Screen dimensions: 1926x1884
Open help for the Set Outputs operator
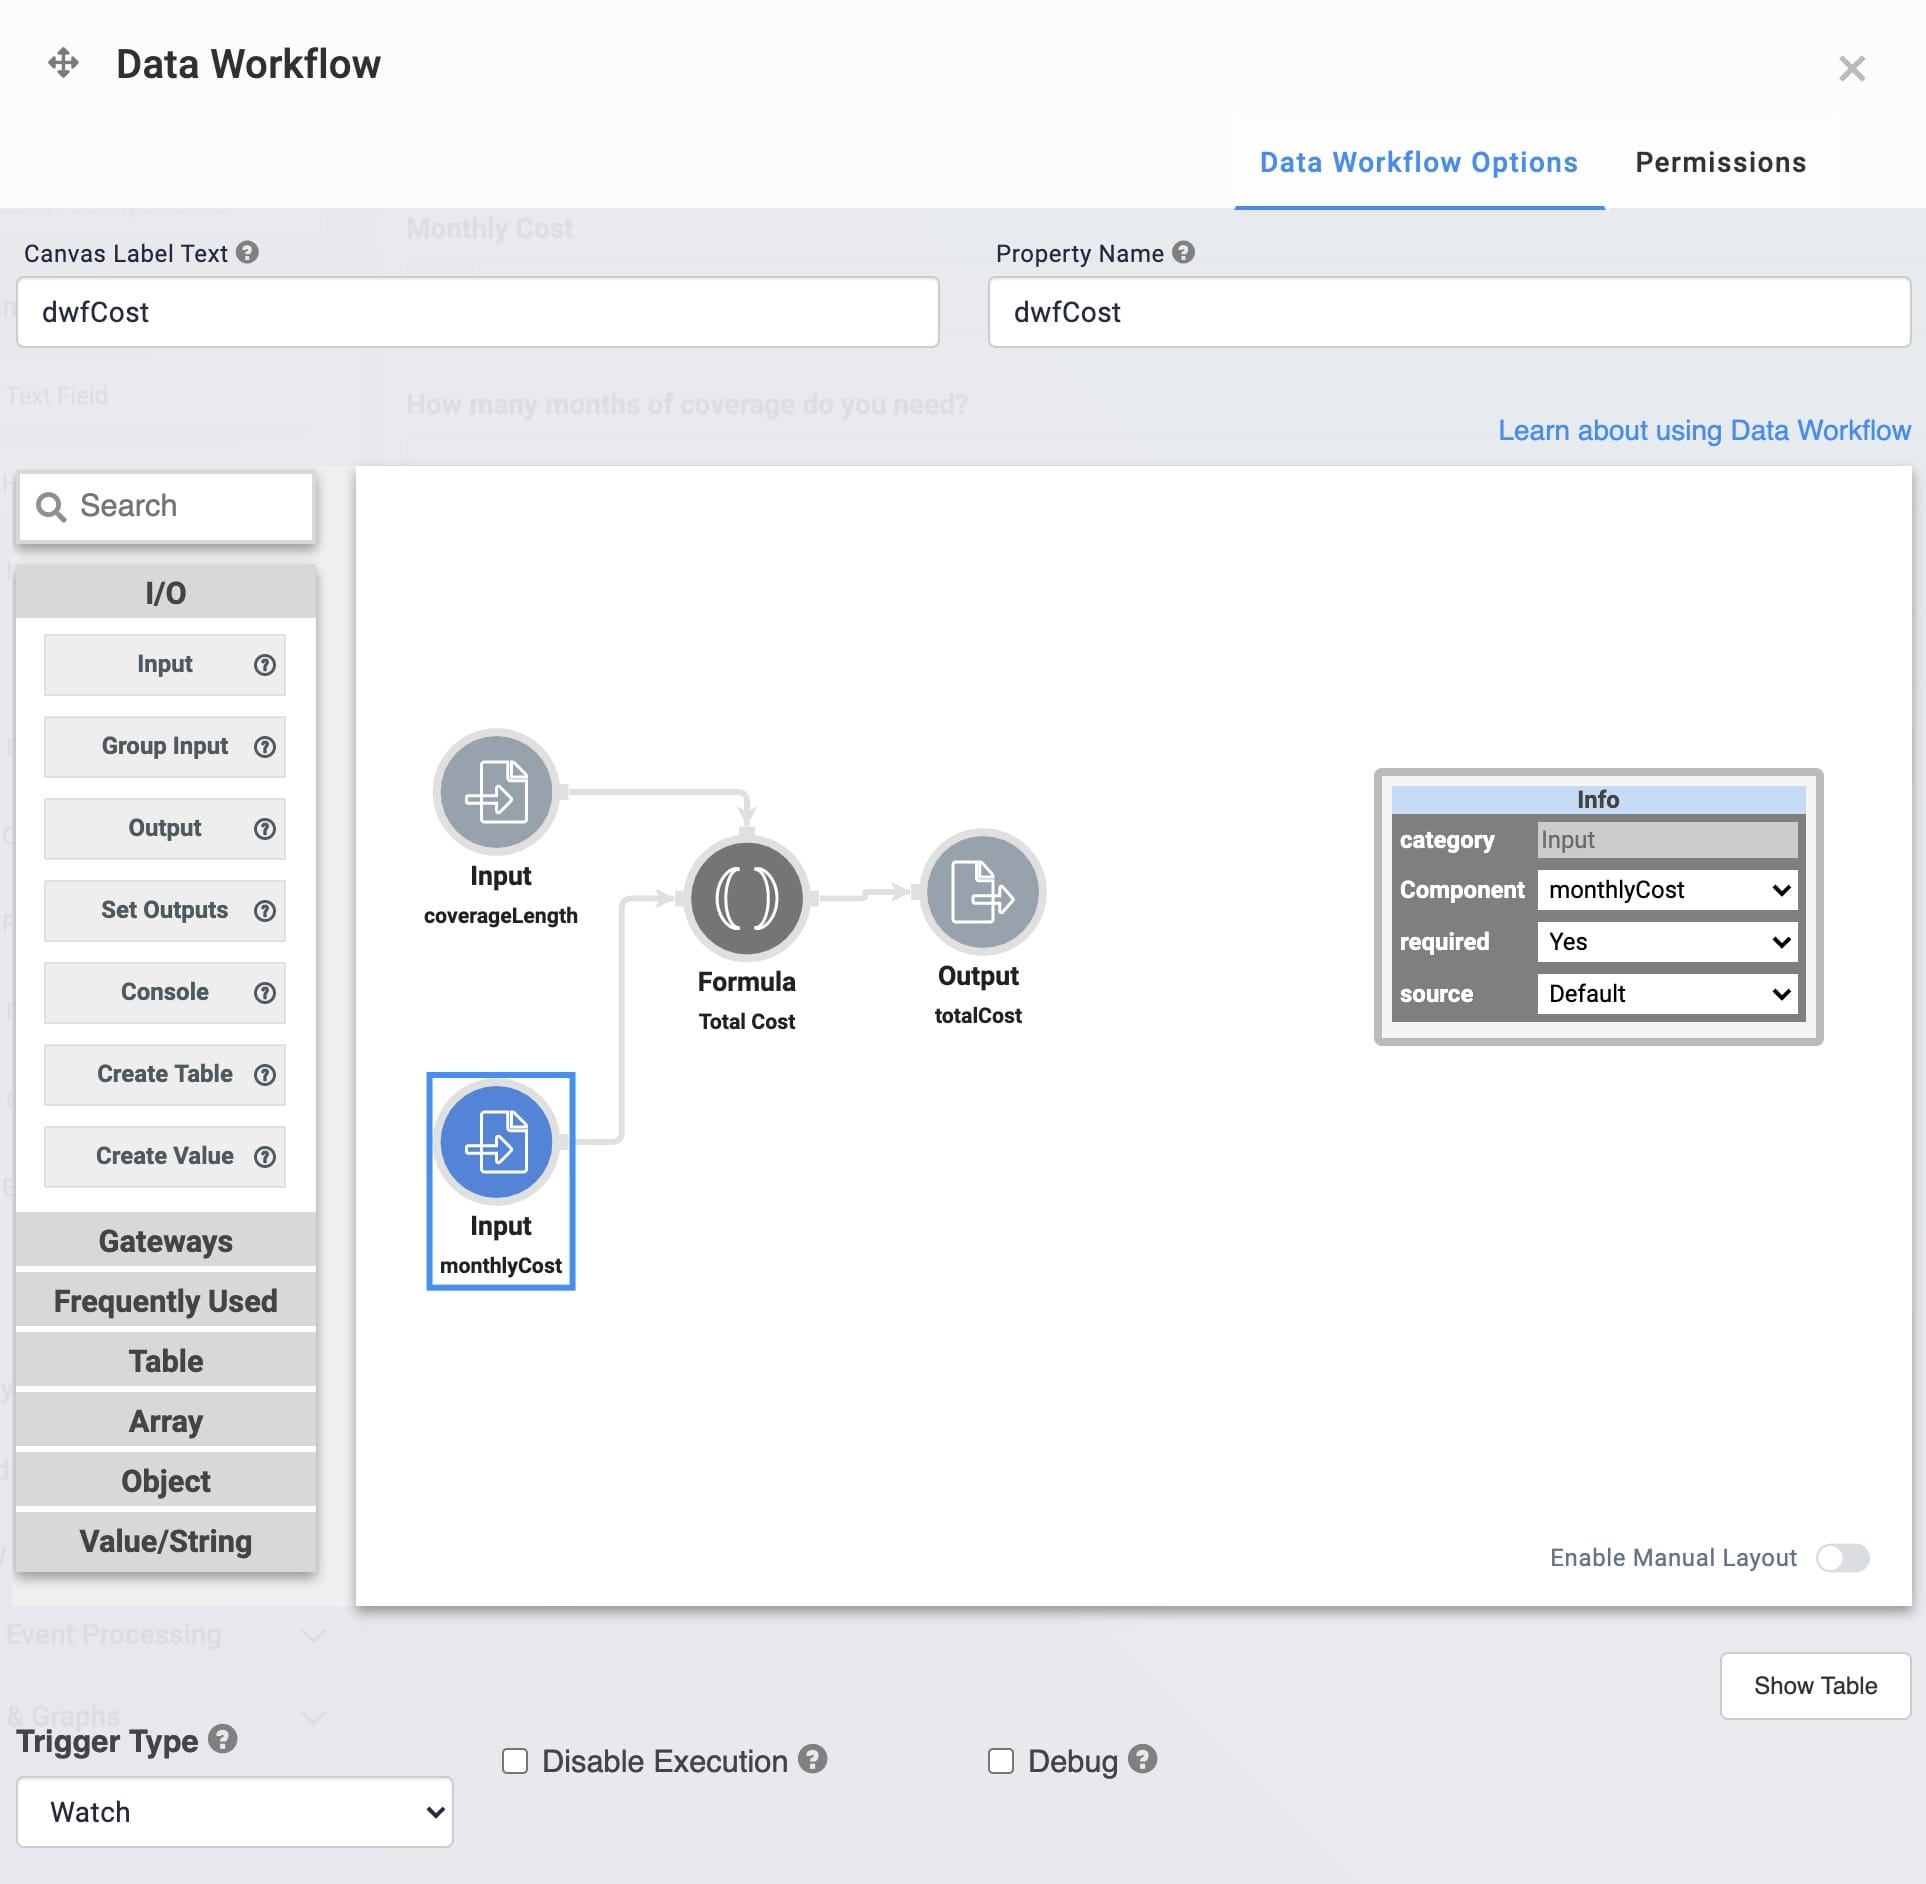(264, 911)
